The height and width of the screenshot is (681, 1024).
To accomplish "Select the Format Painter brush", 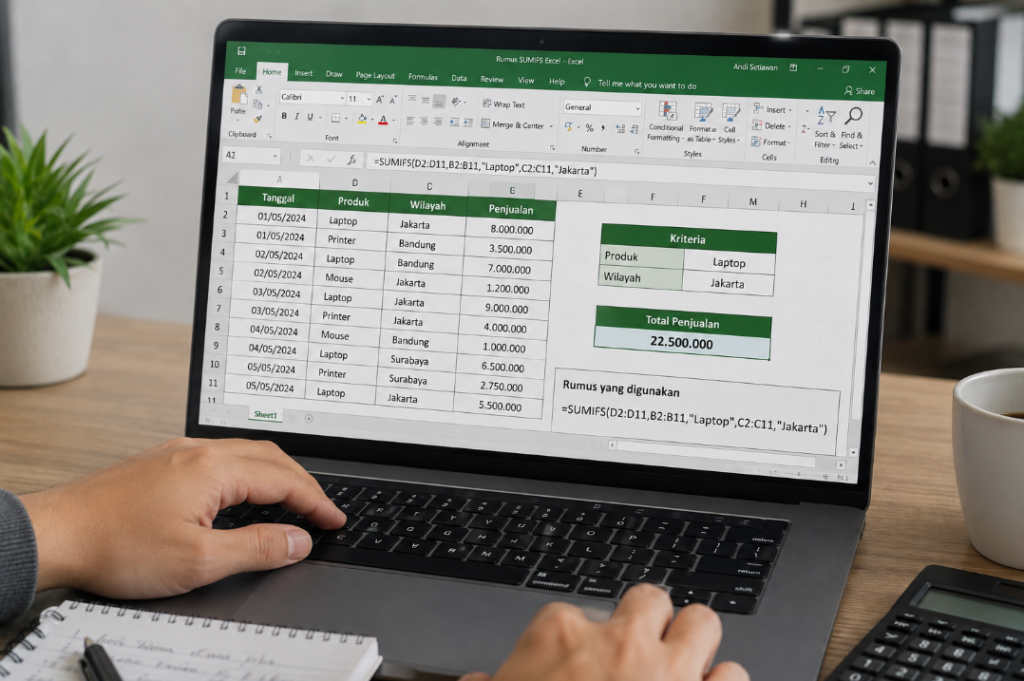I will point(258,119).
